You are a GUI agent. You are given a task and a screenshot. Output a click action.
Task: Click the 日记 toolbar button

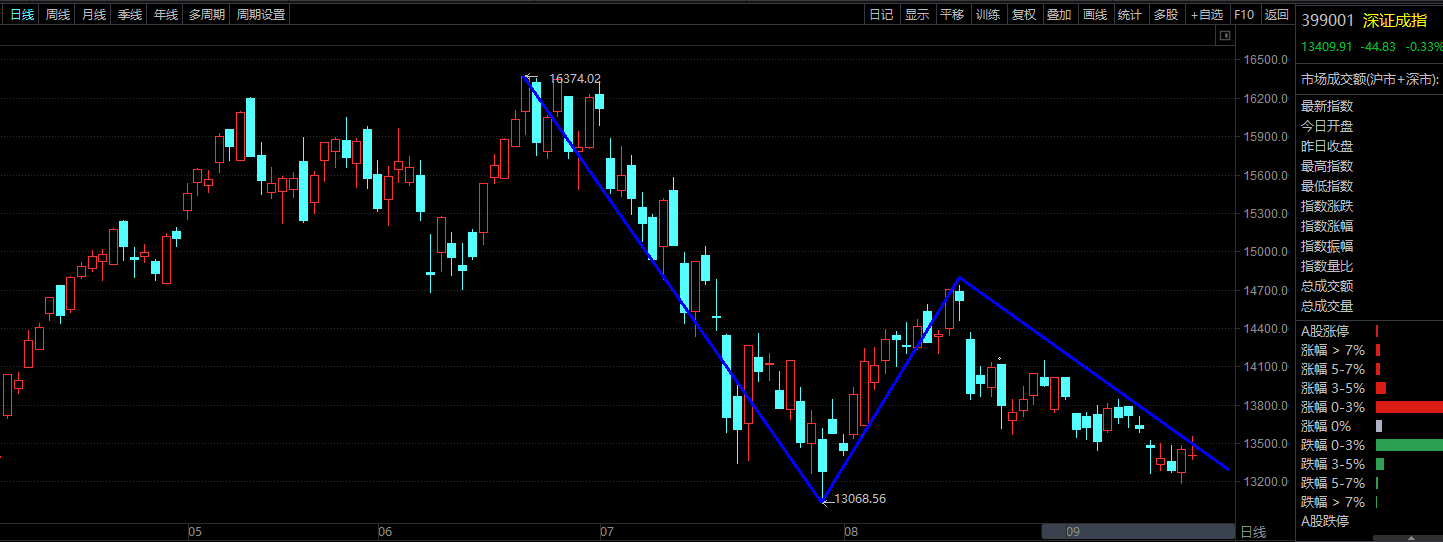pos(881,15)
